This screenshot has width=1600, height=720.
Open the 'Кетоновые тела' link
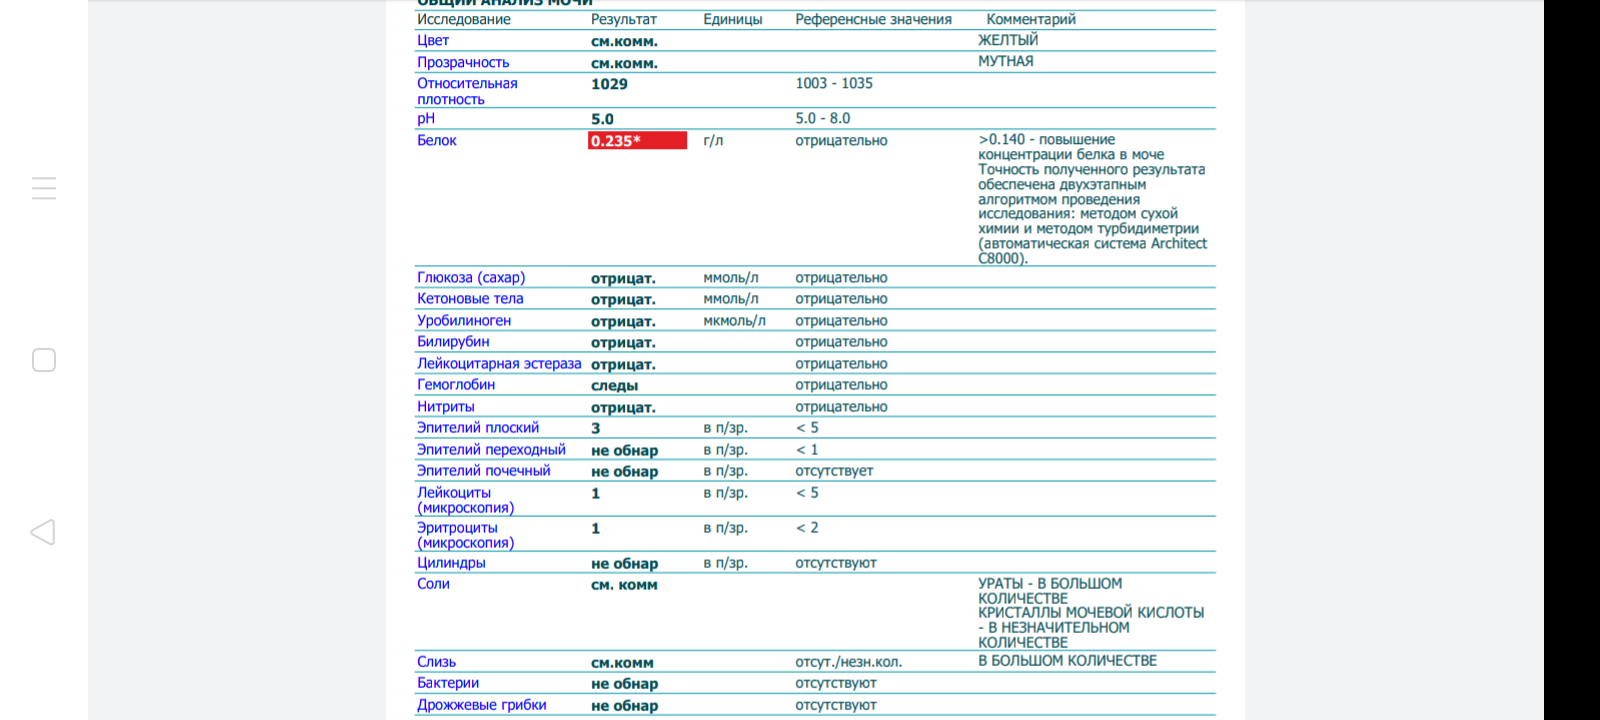point(470,299)
